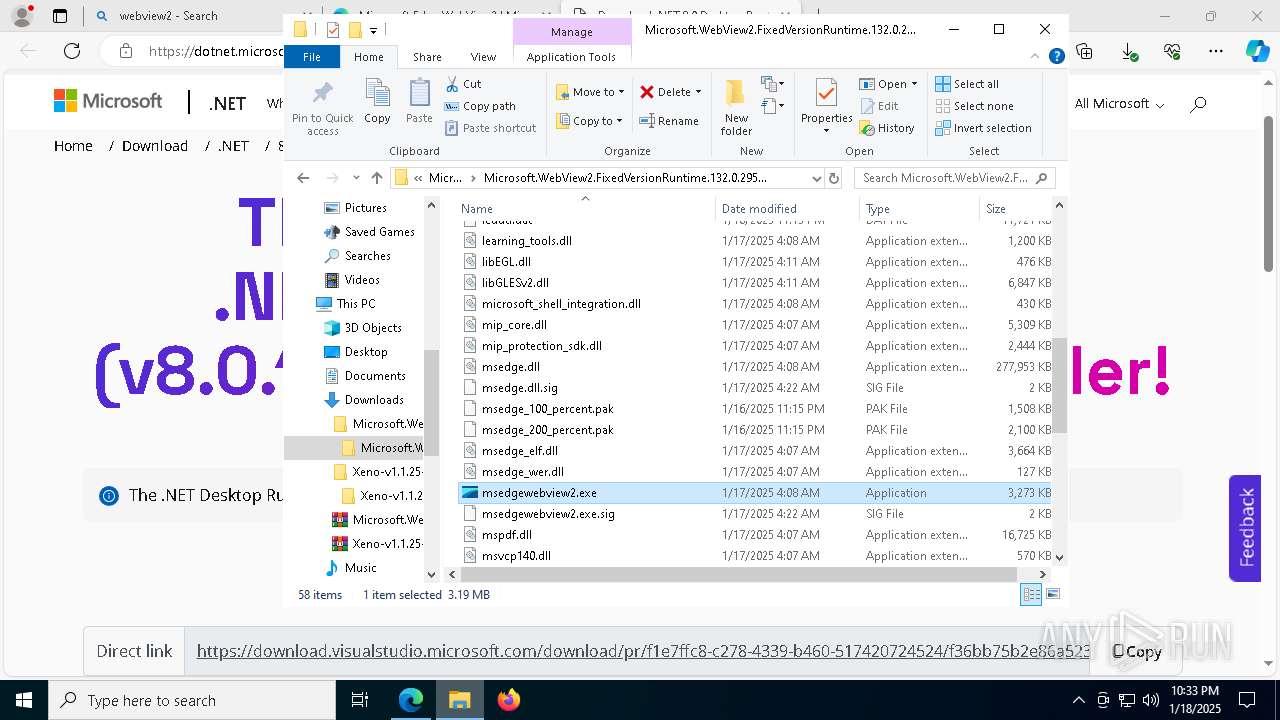This screenshot has height=720, width=1280.
Task: Click the horizontal scrollbar in file list
Action: click(x=739, y=575)
